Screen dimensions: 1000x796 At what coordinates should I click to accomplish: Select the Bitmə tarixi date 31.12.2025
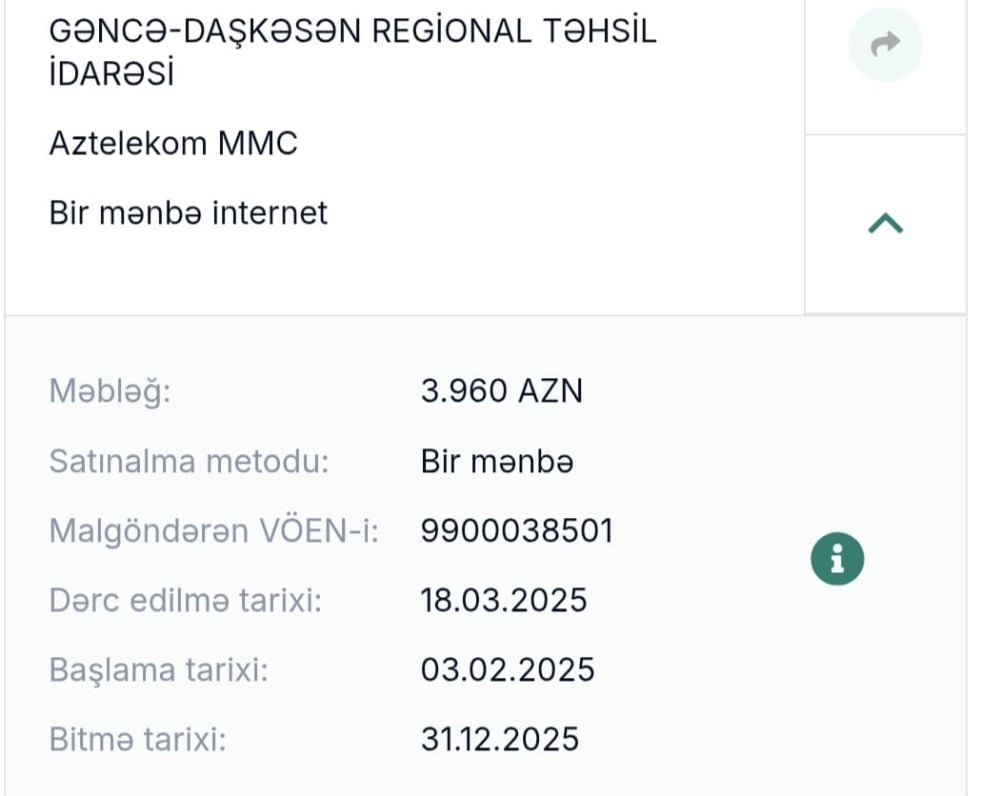click(x=499, y=739)
